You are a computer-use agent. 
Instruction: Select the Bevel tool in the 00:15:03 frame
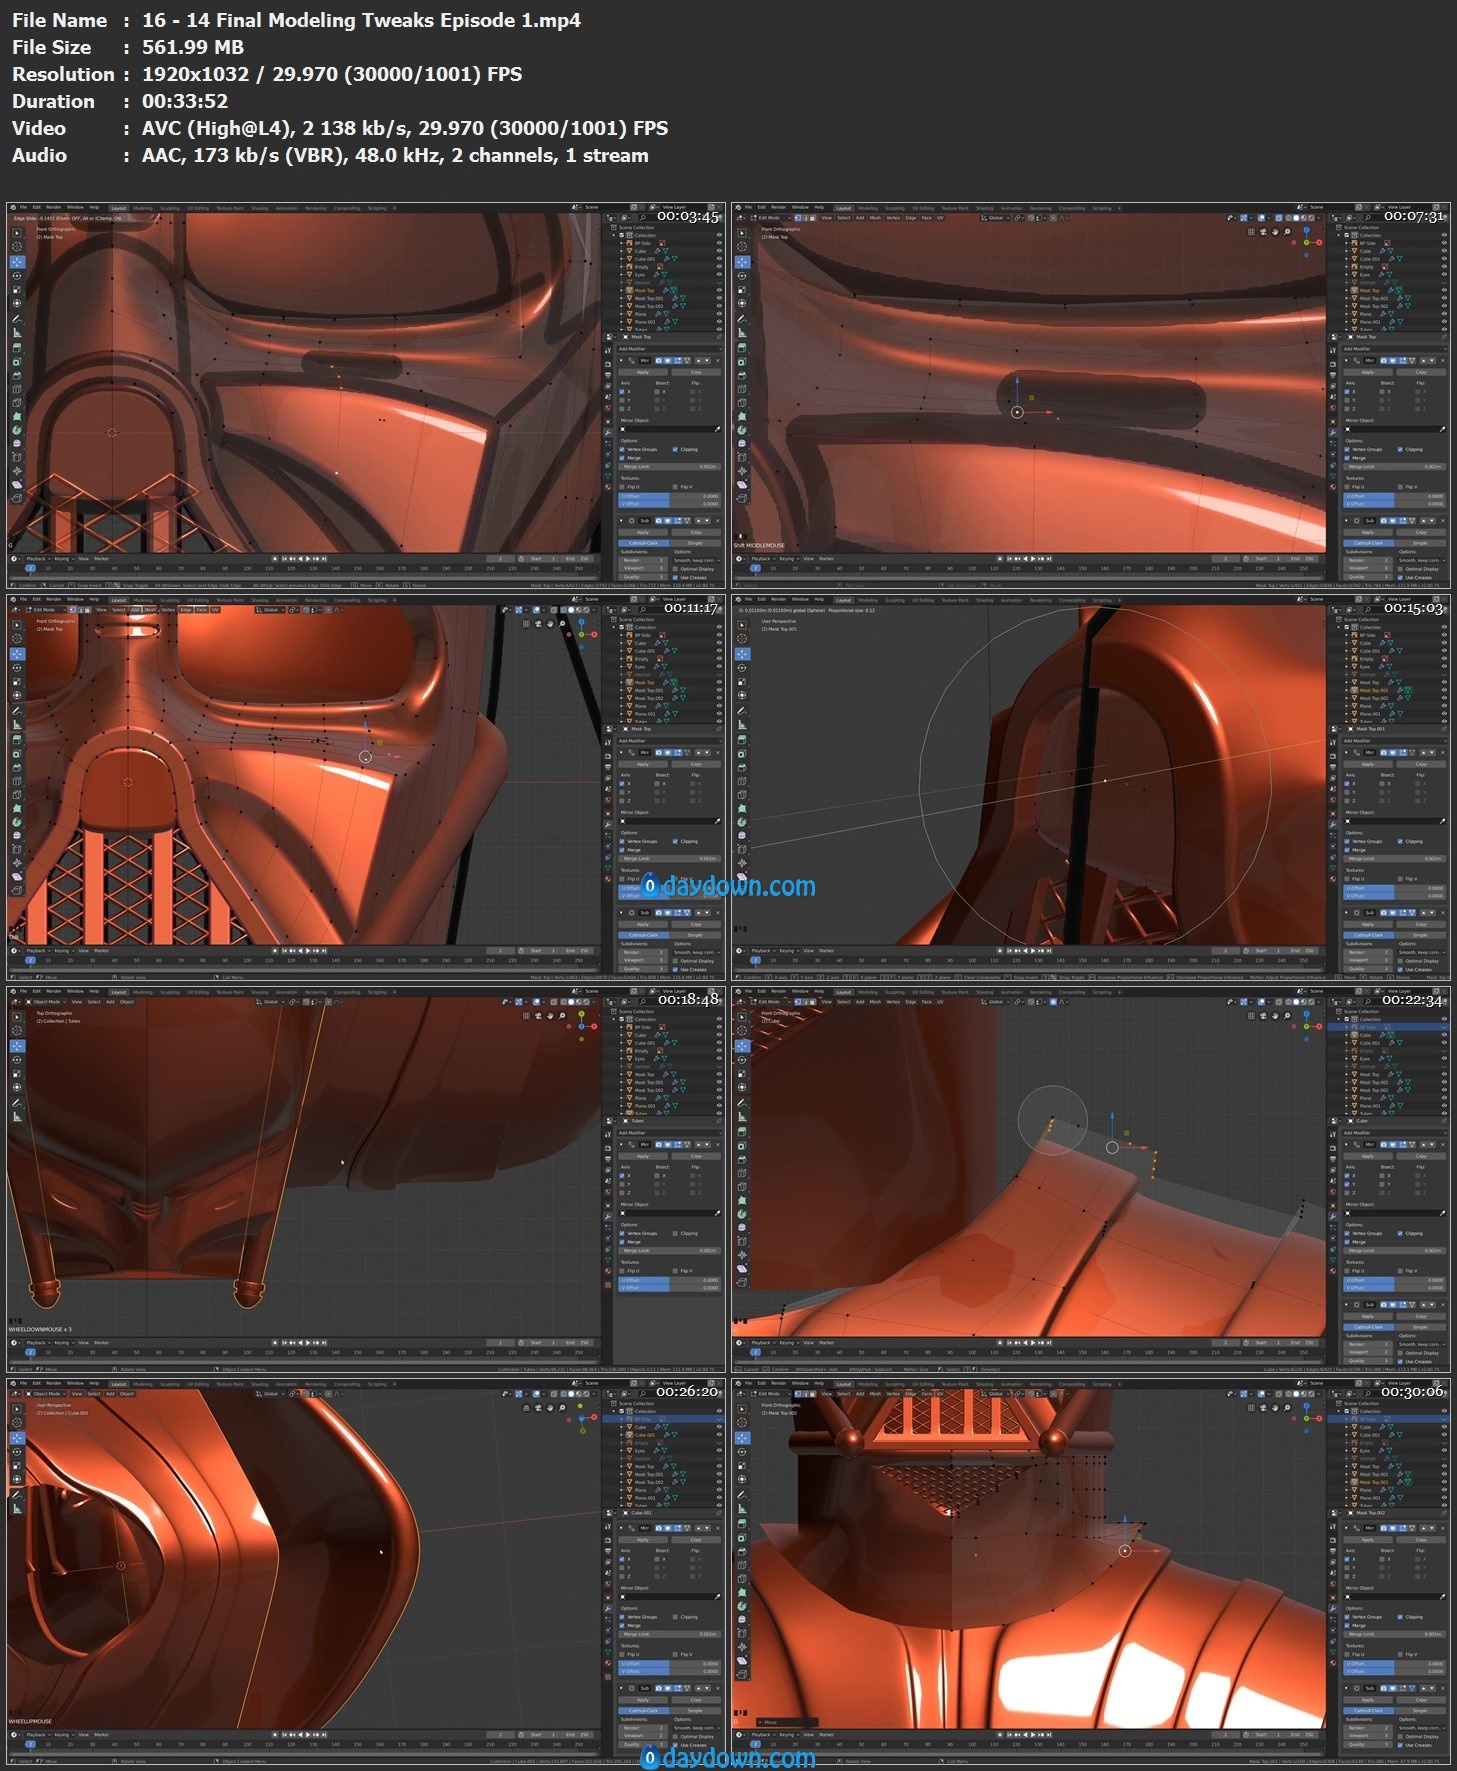[742, 767]
